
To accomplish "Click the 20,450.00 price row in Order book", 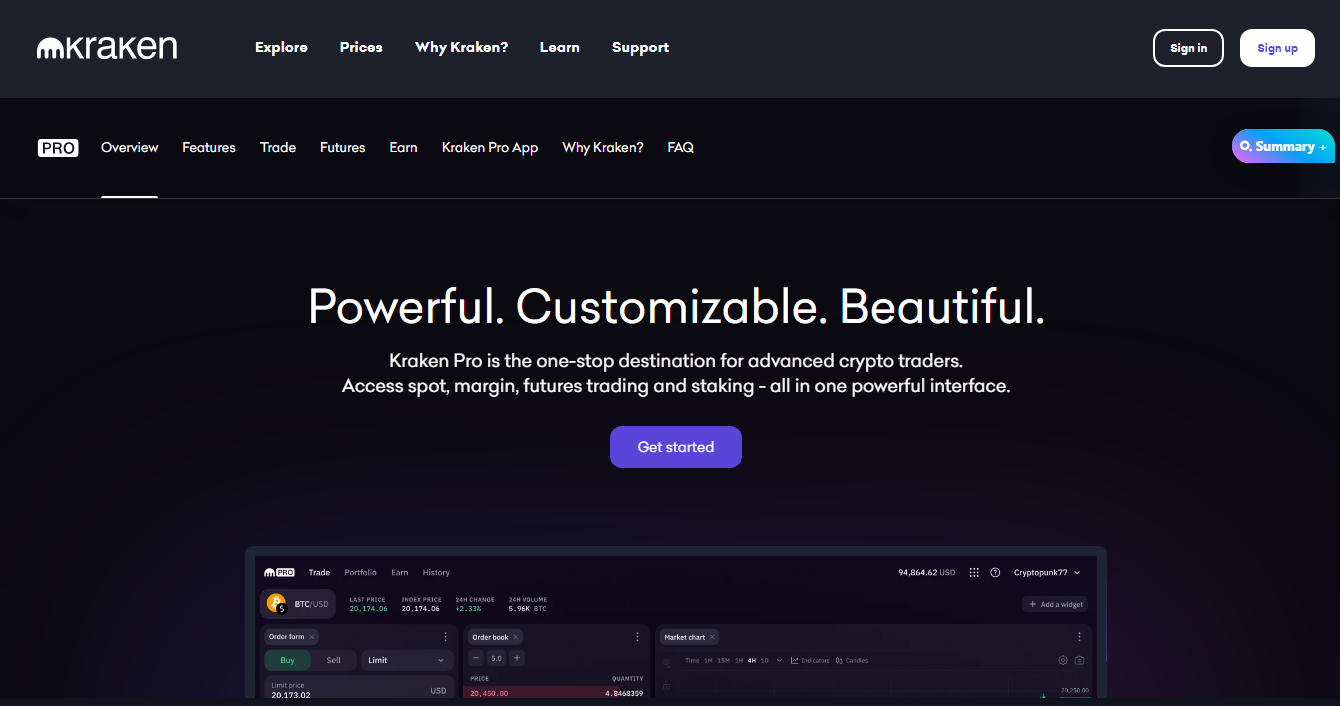I will coord(557,692).
